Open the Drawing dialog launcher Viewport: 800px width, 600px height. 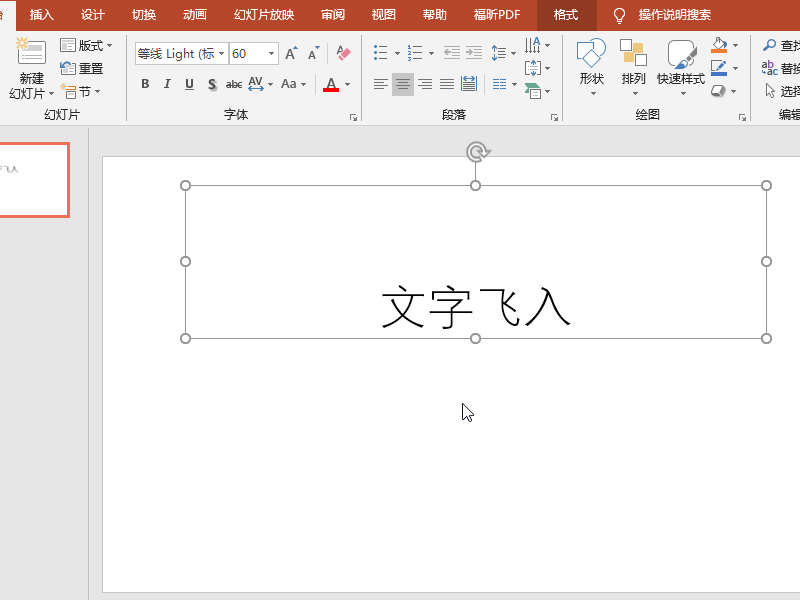click(742, 118)
